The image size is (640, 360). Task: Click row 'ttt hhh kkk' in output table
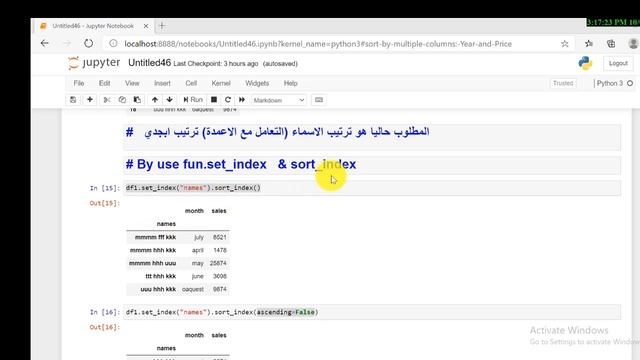pos(178,276)
